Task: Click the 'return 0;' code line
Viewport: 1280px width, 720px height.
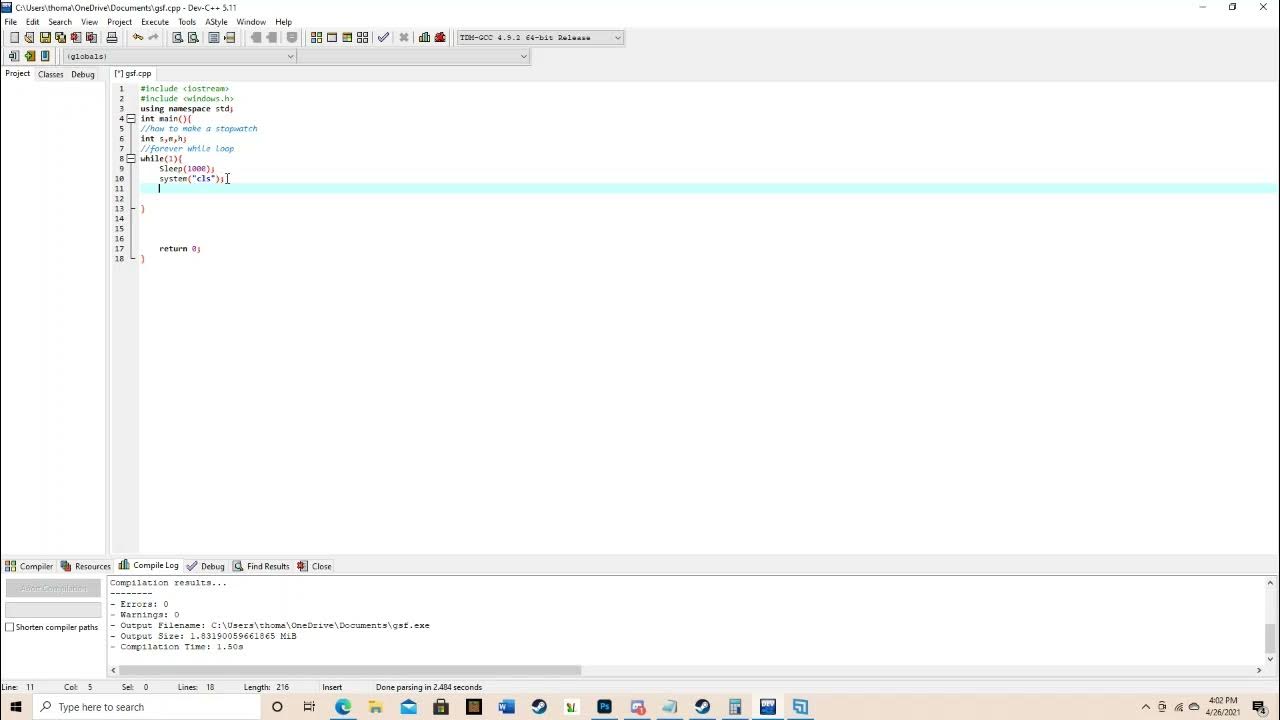Action: pyautogui.click(x=179, y=249)
